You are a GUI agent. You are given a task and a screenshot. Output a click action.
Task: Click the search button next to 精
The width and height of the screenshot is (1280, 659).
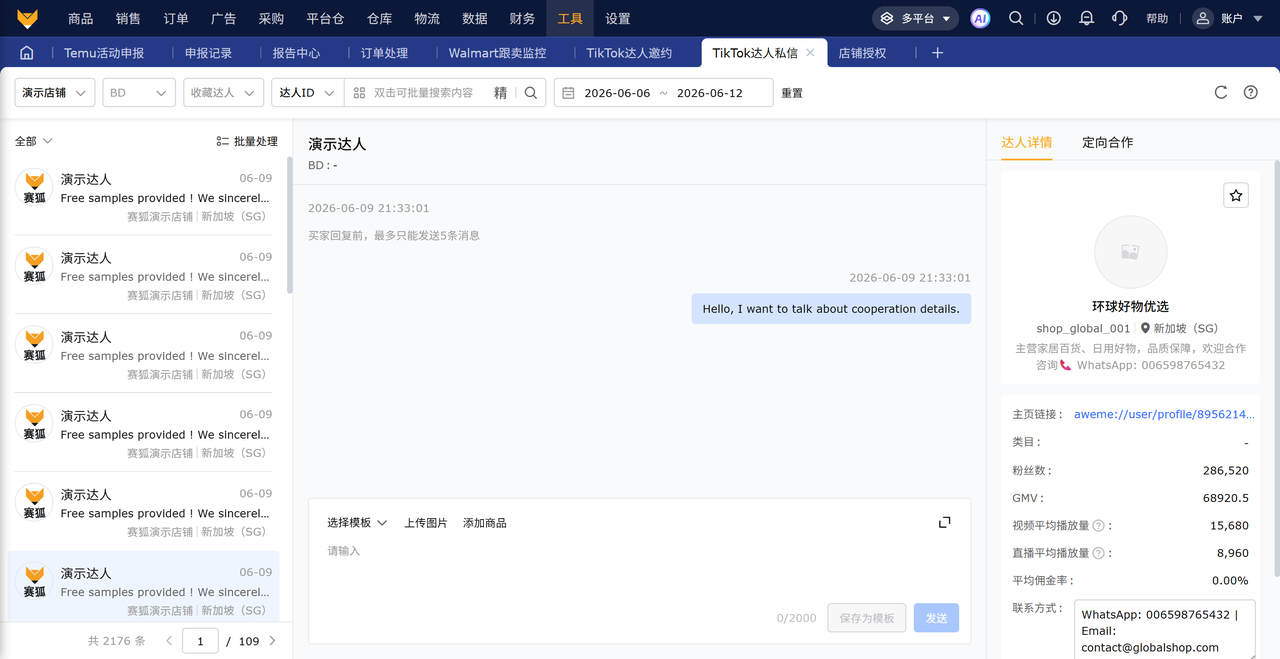(x=531, y=93)
